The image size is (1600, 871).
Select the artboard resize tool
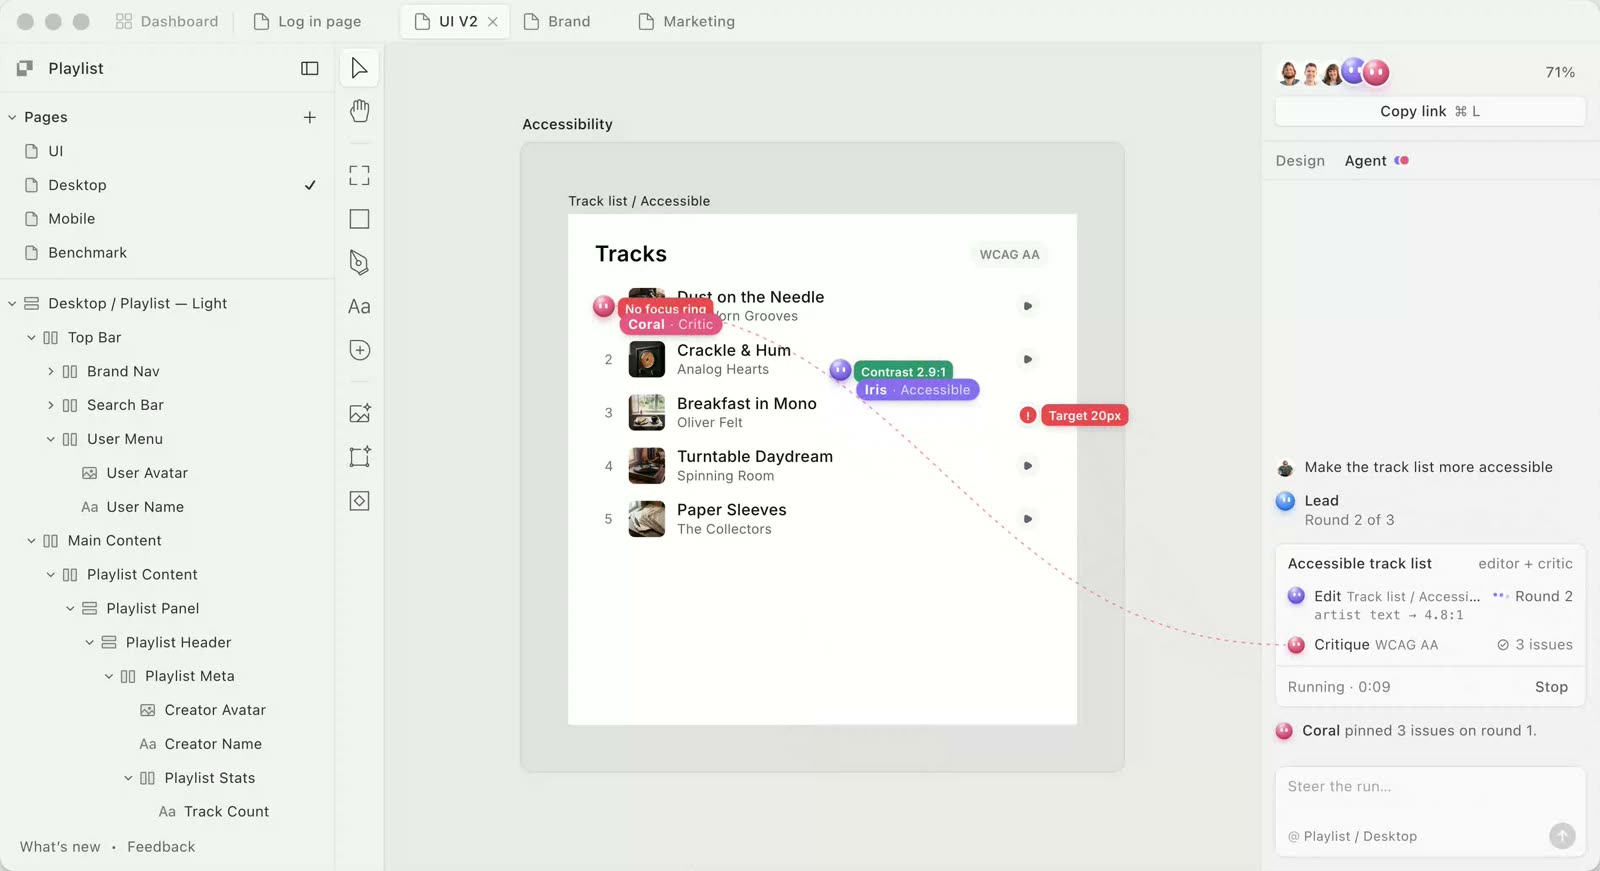click(359, 457)
